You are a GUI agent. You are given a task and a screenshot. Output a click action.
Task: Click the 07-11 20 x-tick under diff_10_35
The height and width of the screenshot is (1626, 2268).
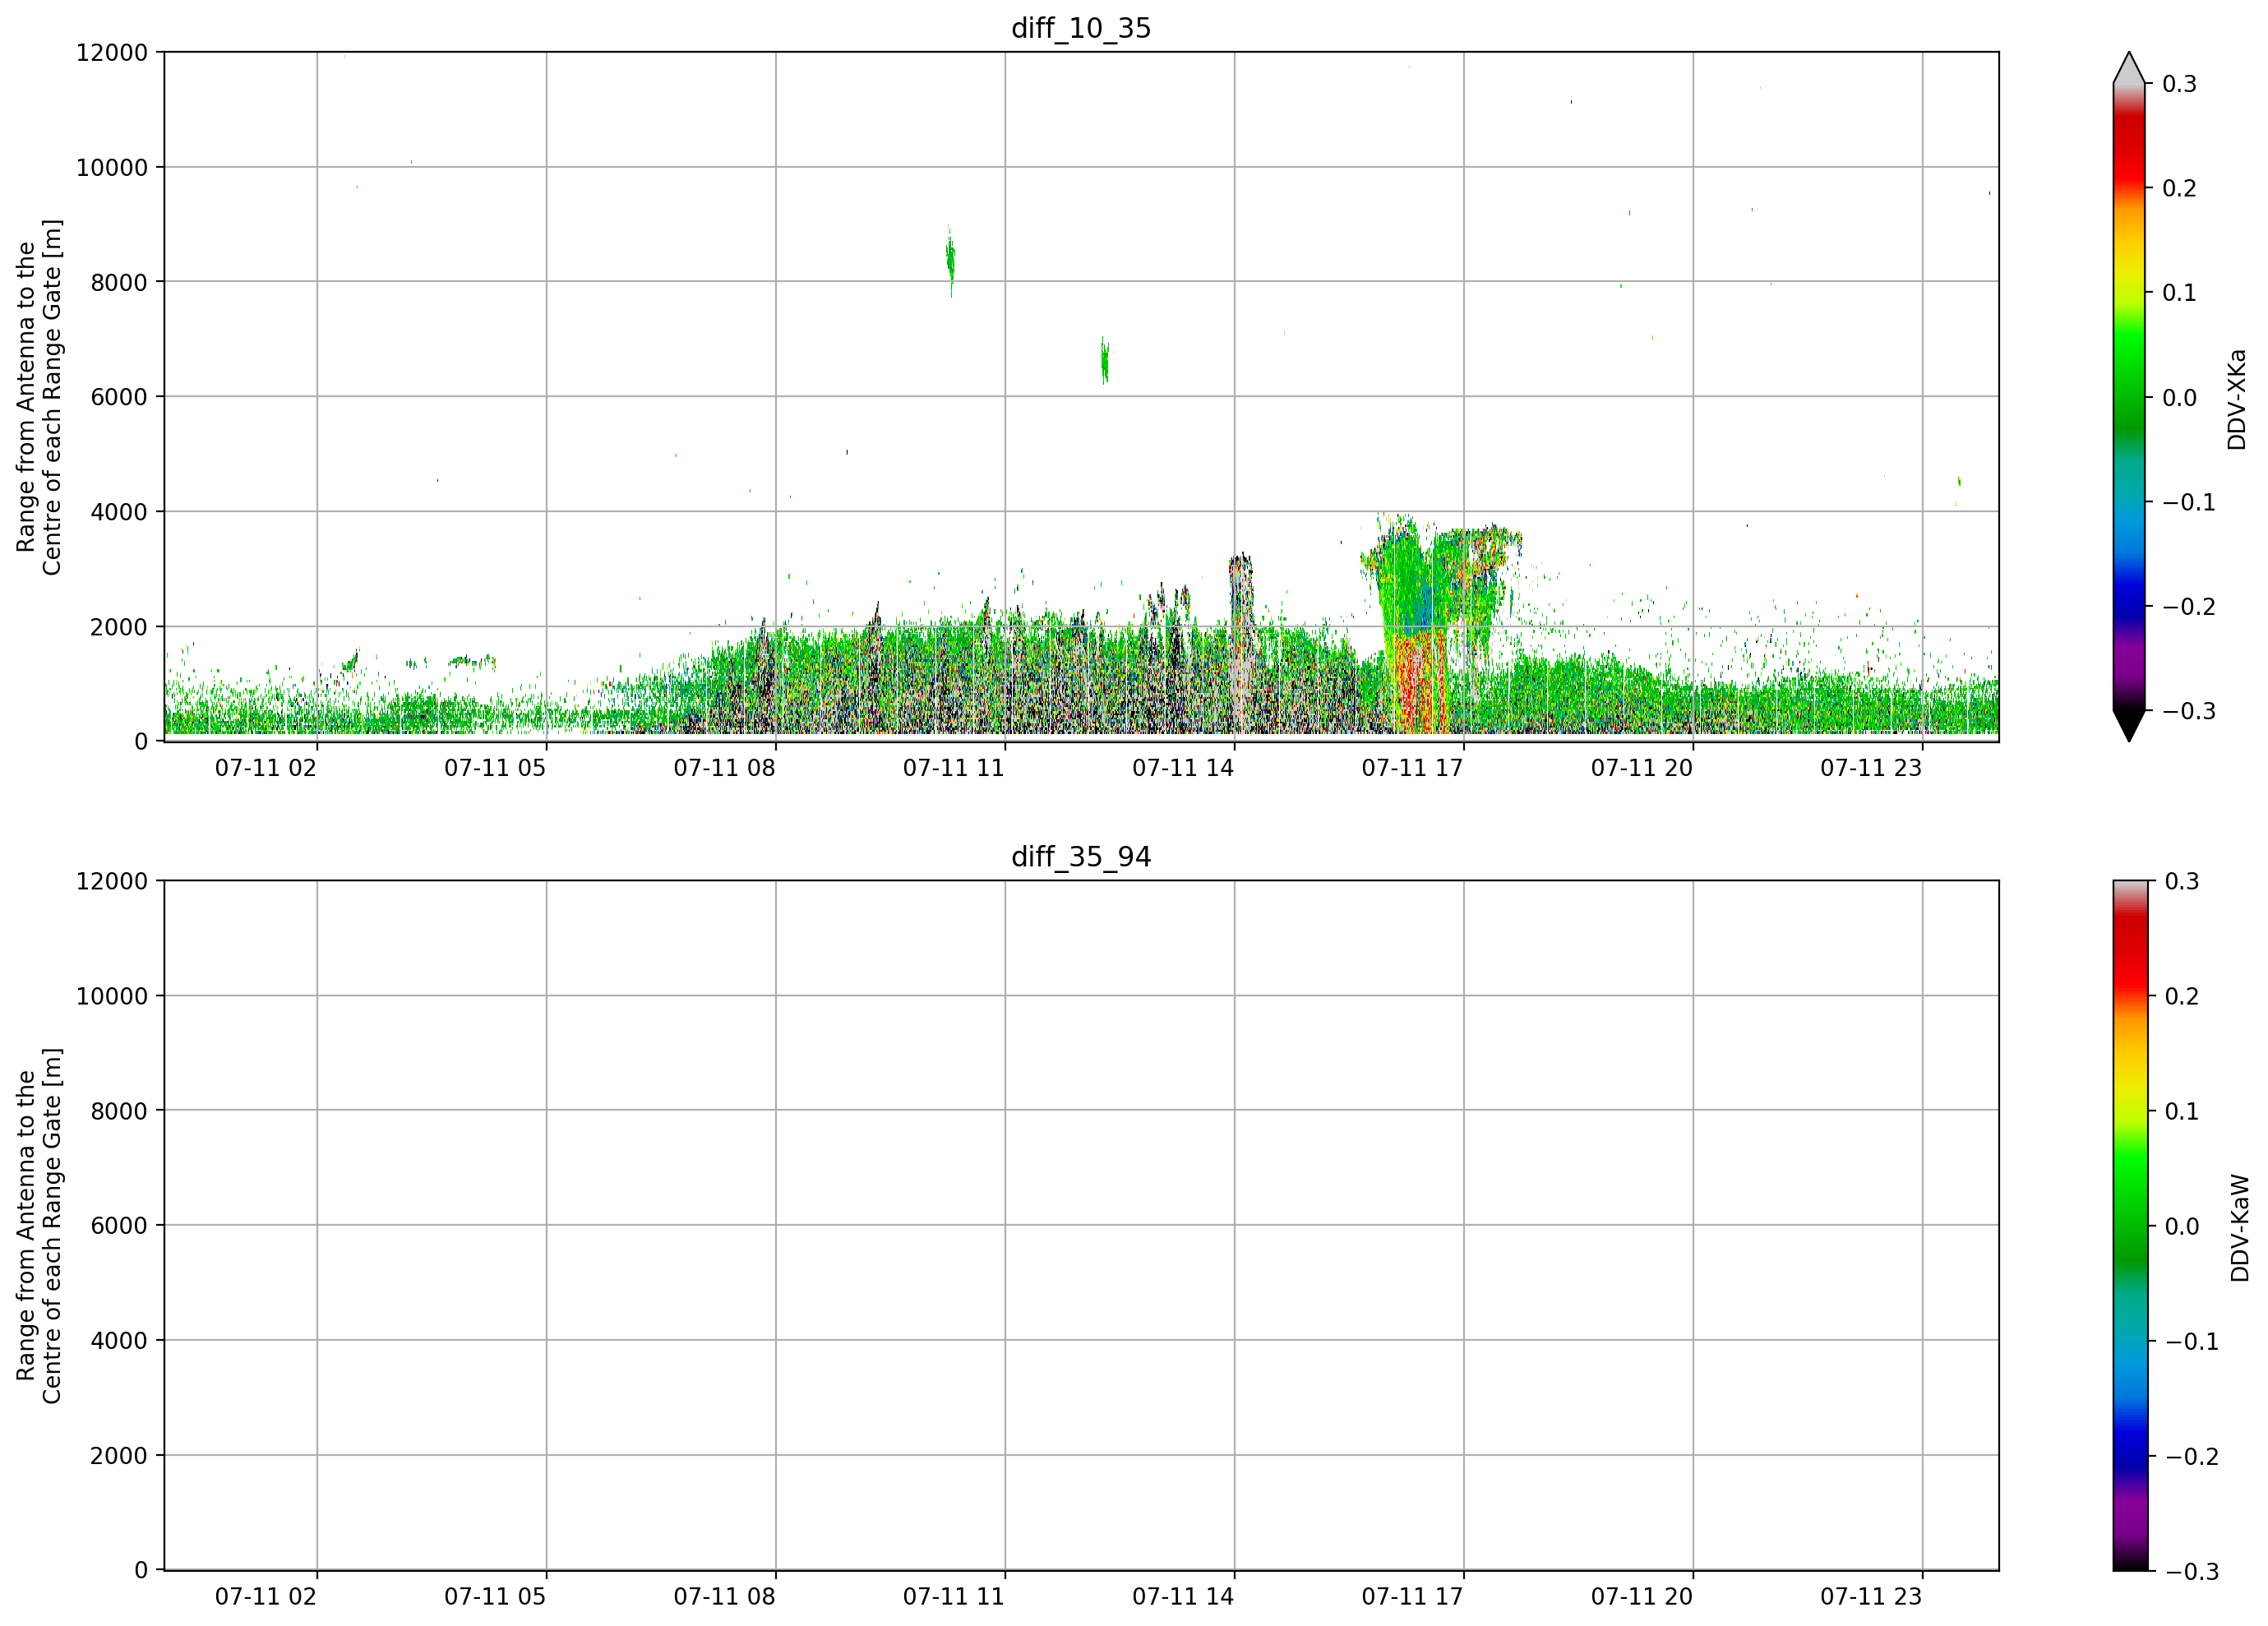(1642, 768)
